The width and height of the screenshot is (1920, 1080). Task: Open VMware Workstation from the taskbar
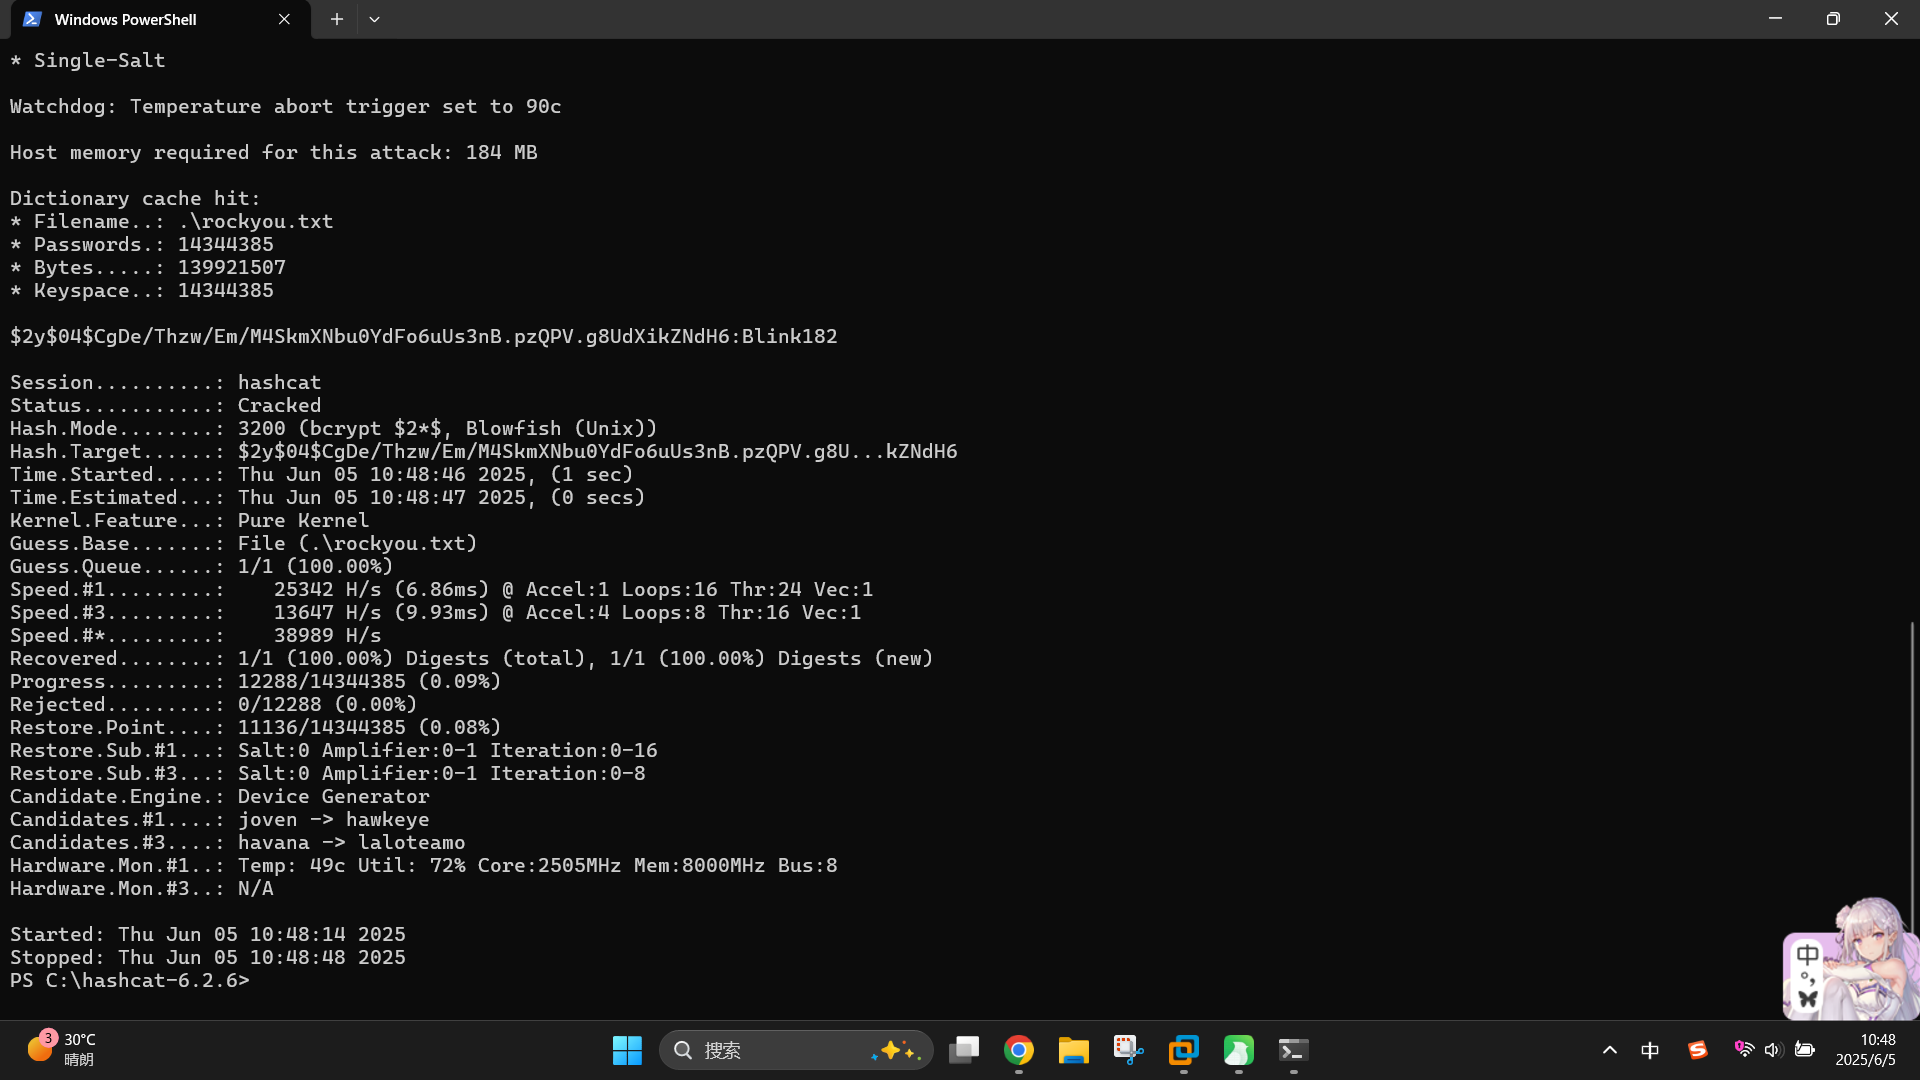(1184, 1050)
